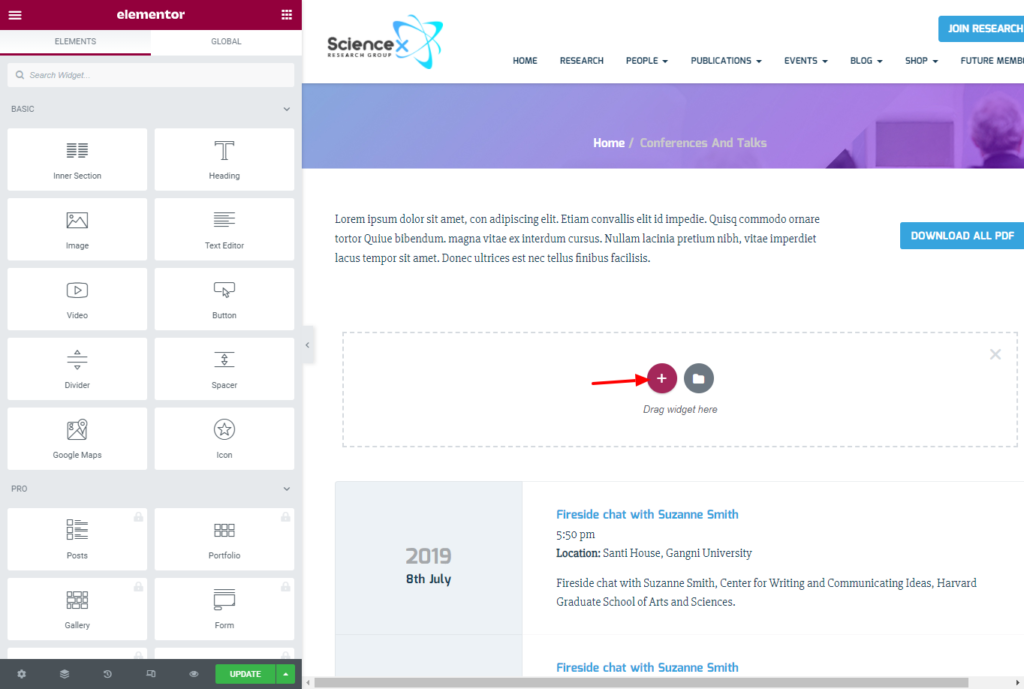The image size is (1024, 689).
Task: Select the Heading widget
Action: [224, 159]
